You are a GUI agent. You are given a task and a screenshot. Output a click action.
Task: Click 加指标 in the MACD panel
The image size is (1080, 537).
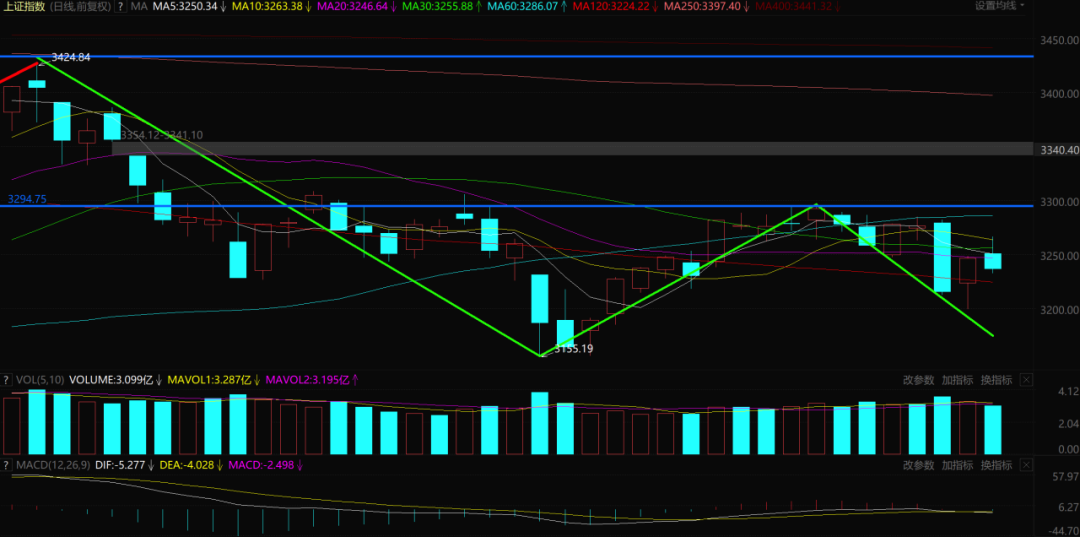click(957, 465)
